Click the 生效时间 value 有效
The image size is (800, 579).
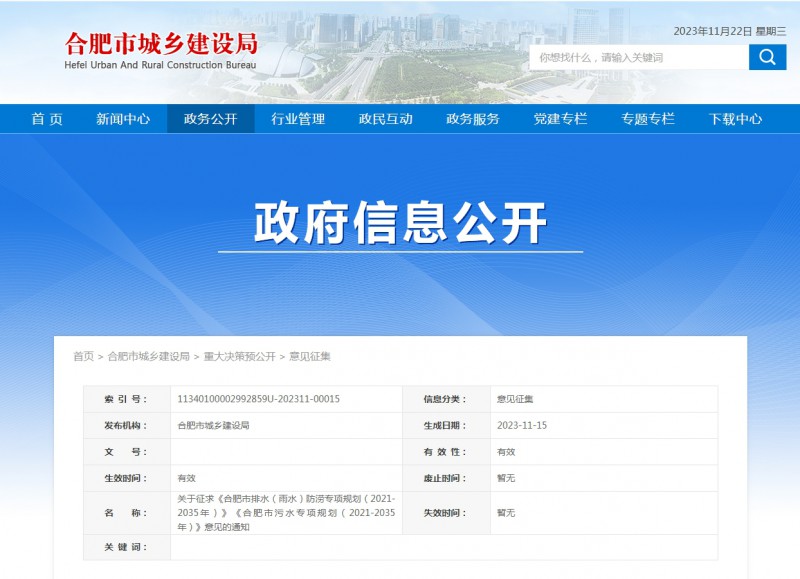[186, 478]
